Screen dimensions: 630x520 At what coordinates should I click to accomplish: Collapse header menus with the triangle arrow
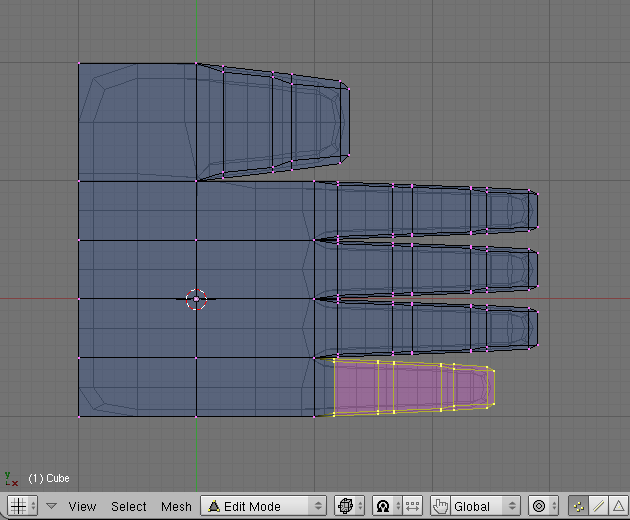(51, 506)
